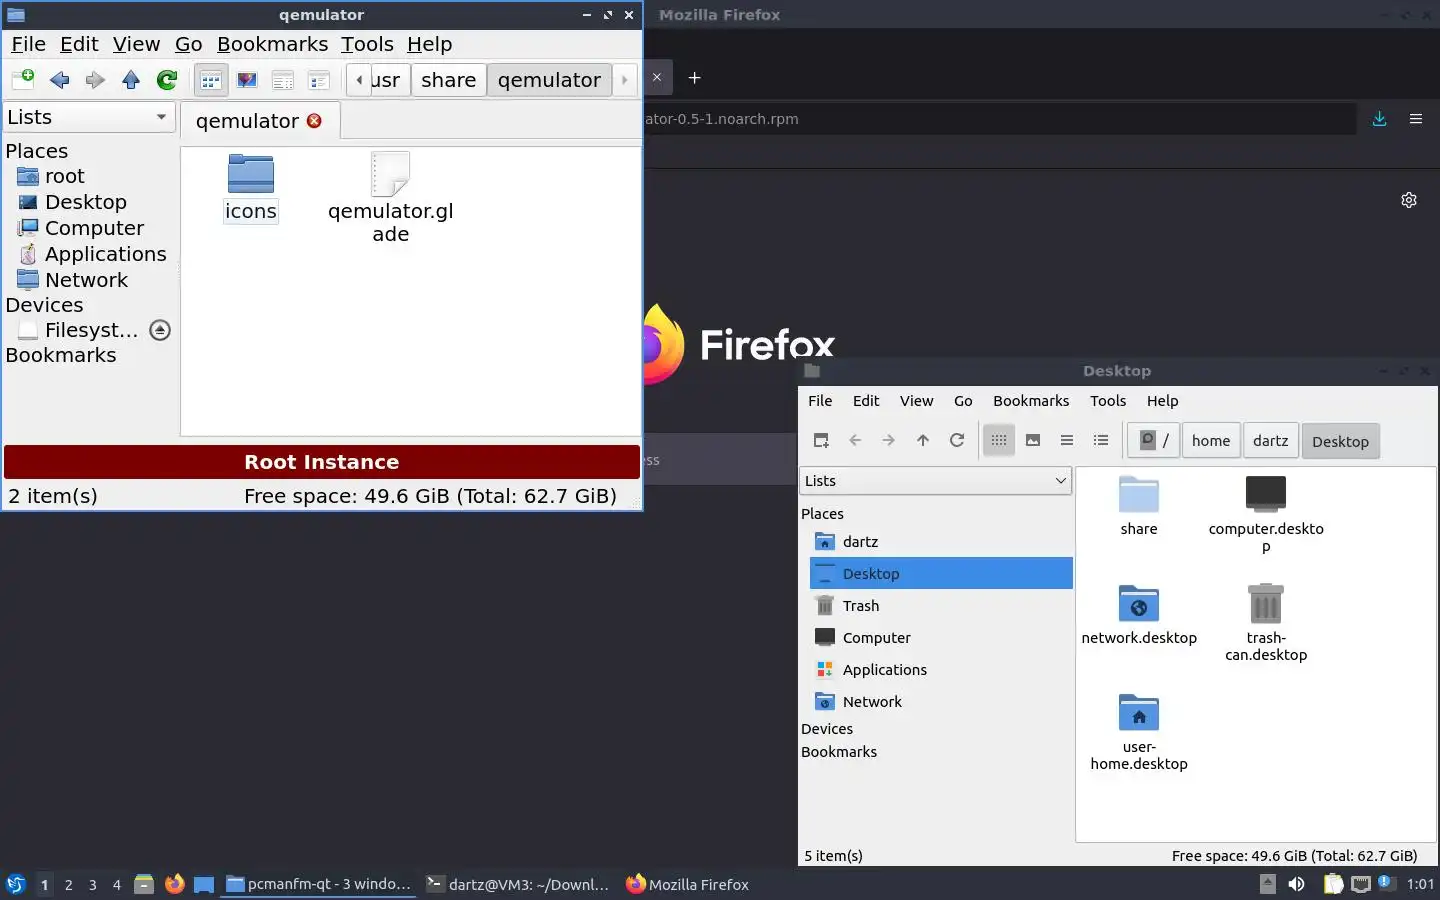Switch qemulator window to compact list view
Viewport: 1440px width, 900px height.
283,80
